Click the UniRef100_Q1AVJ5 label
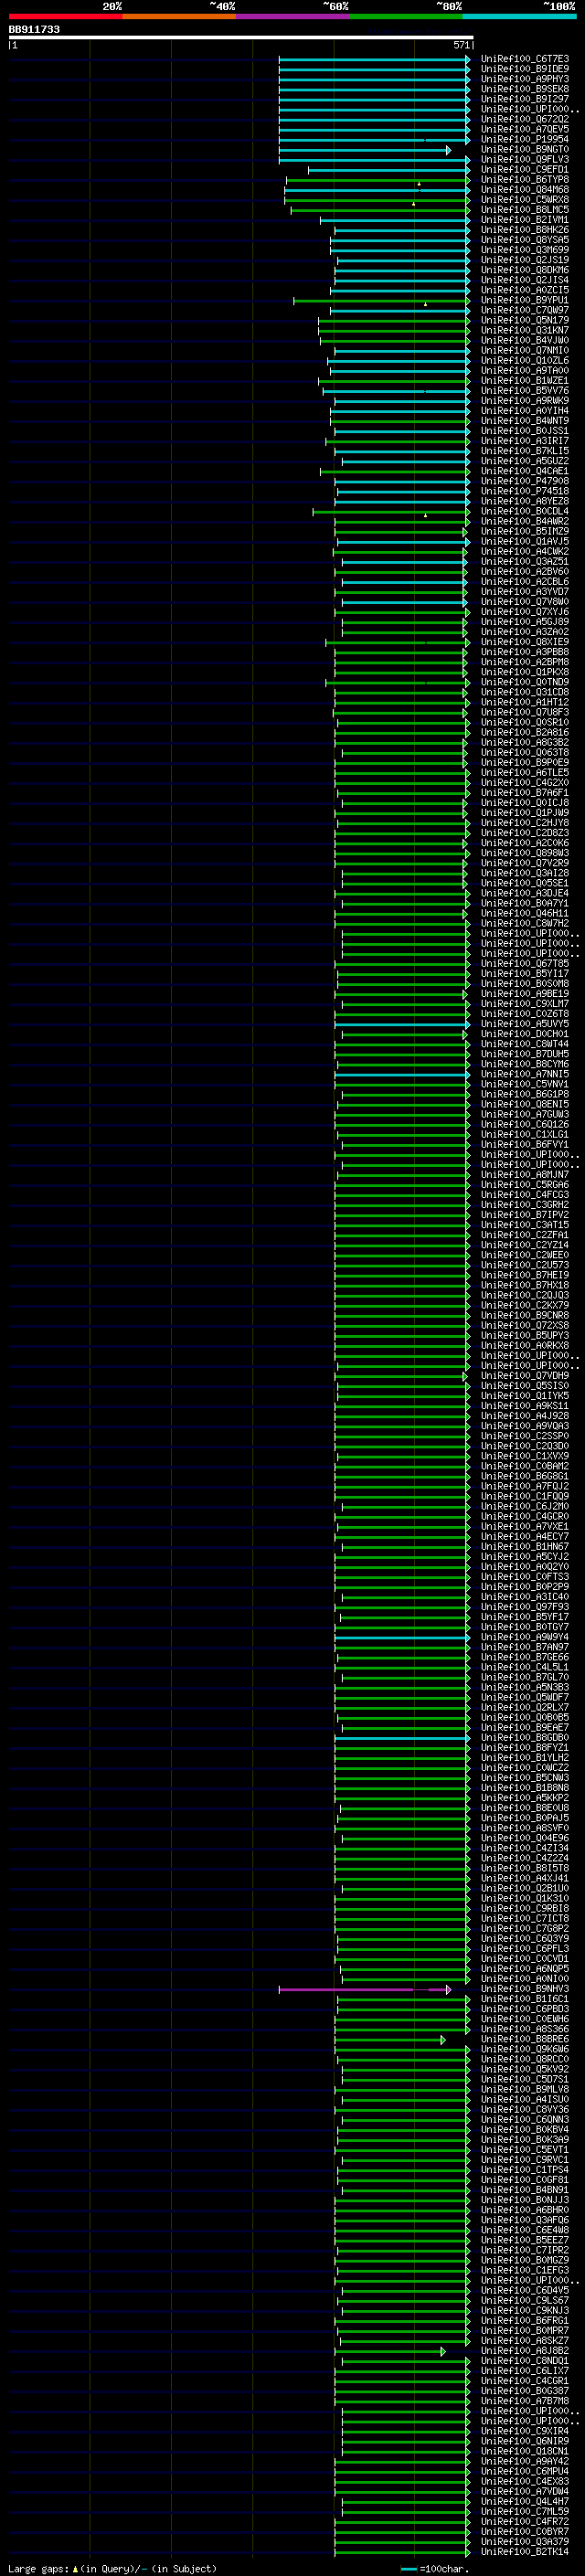 tap(525, 541)
